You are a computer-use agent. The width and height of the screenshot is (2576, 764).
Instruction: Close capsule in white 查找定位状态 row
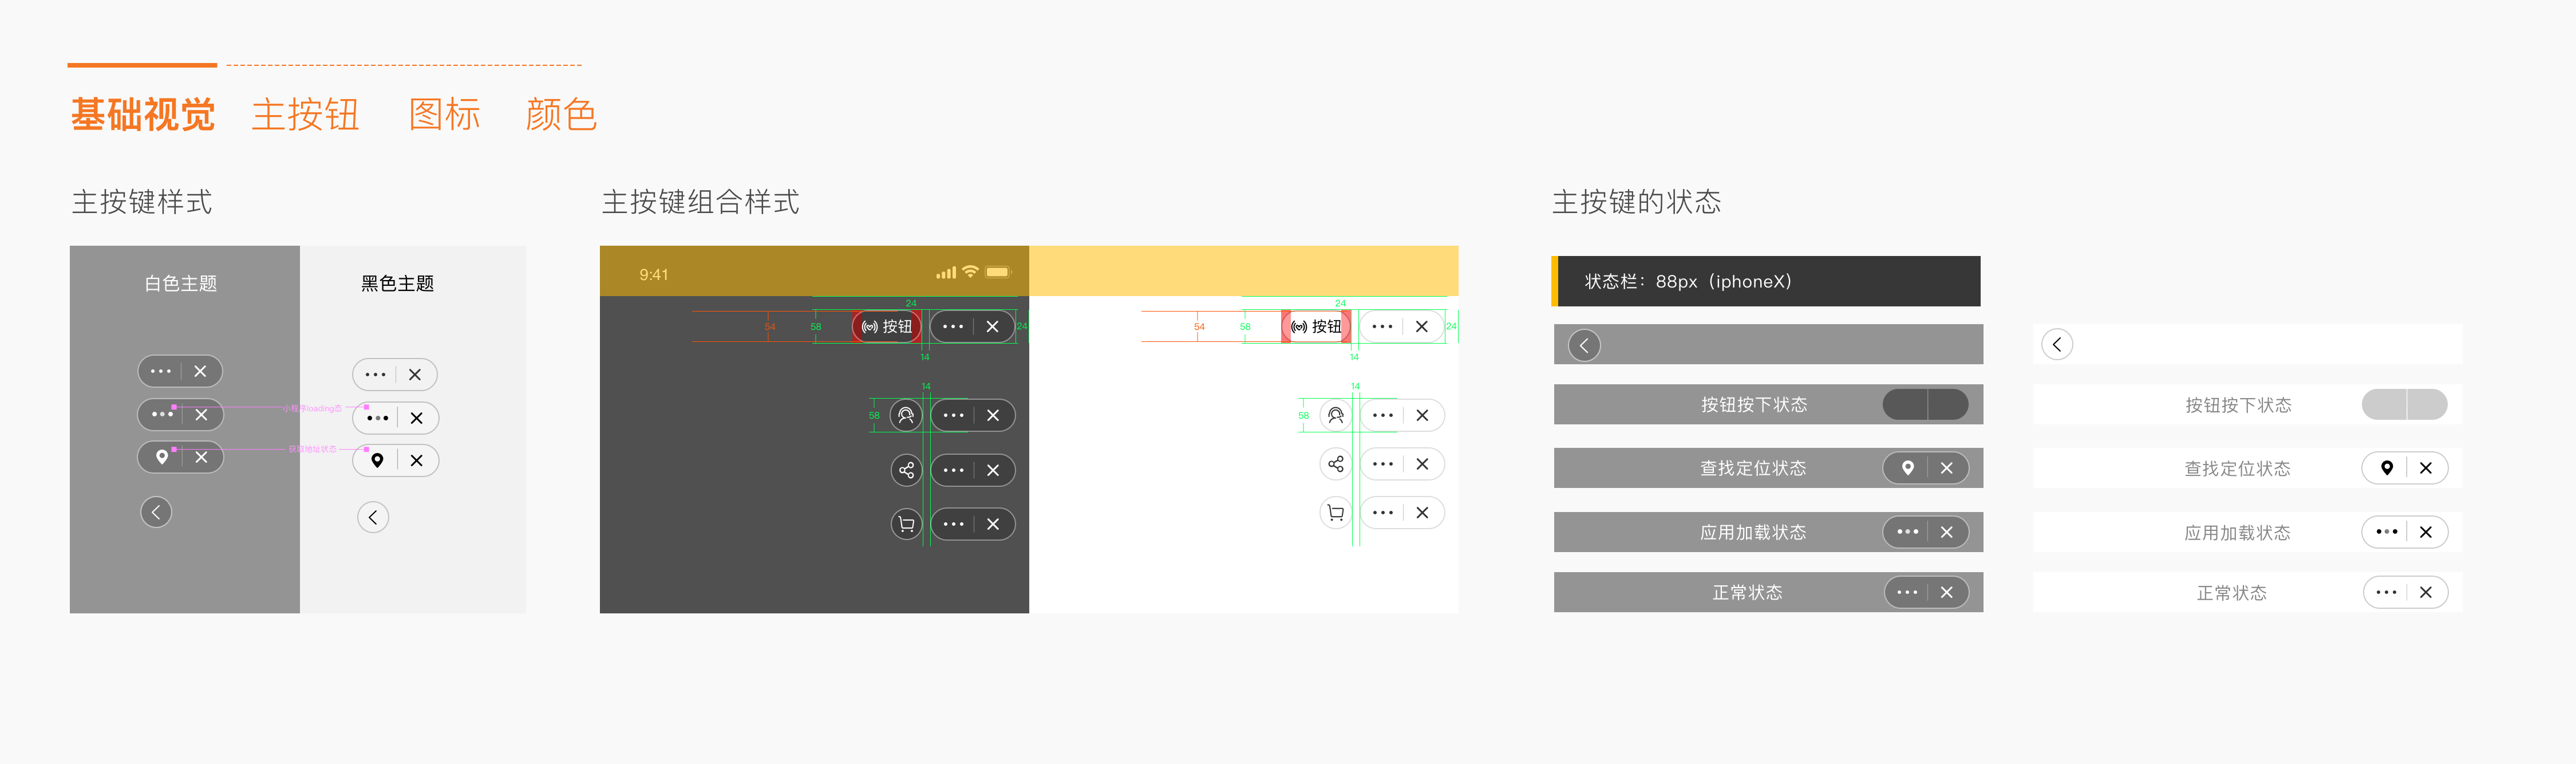(2425, 468)
